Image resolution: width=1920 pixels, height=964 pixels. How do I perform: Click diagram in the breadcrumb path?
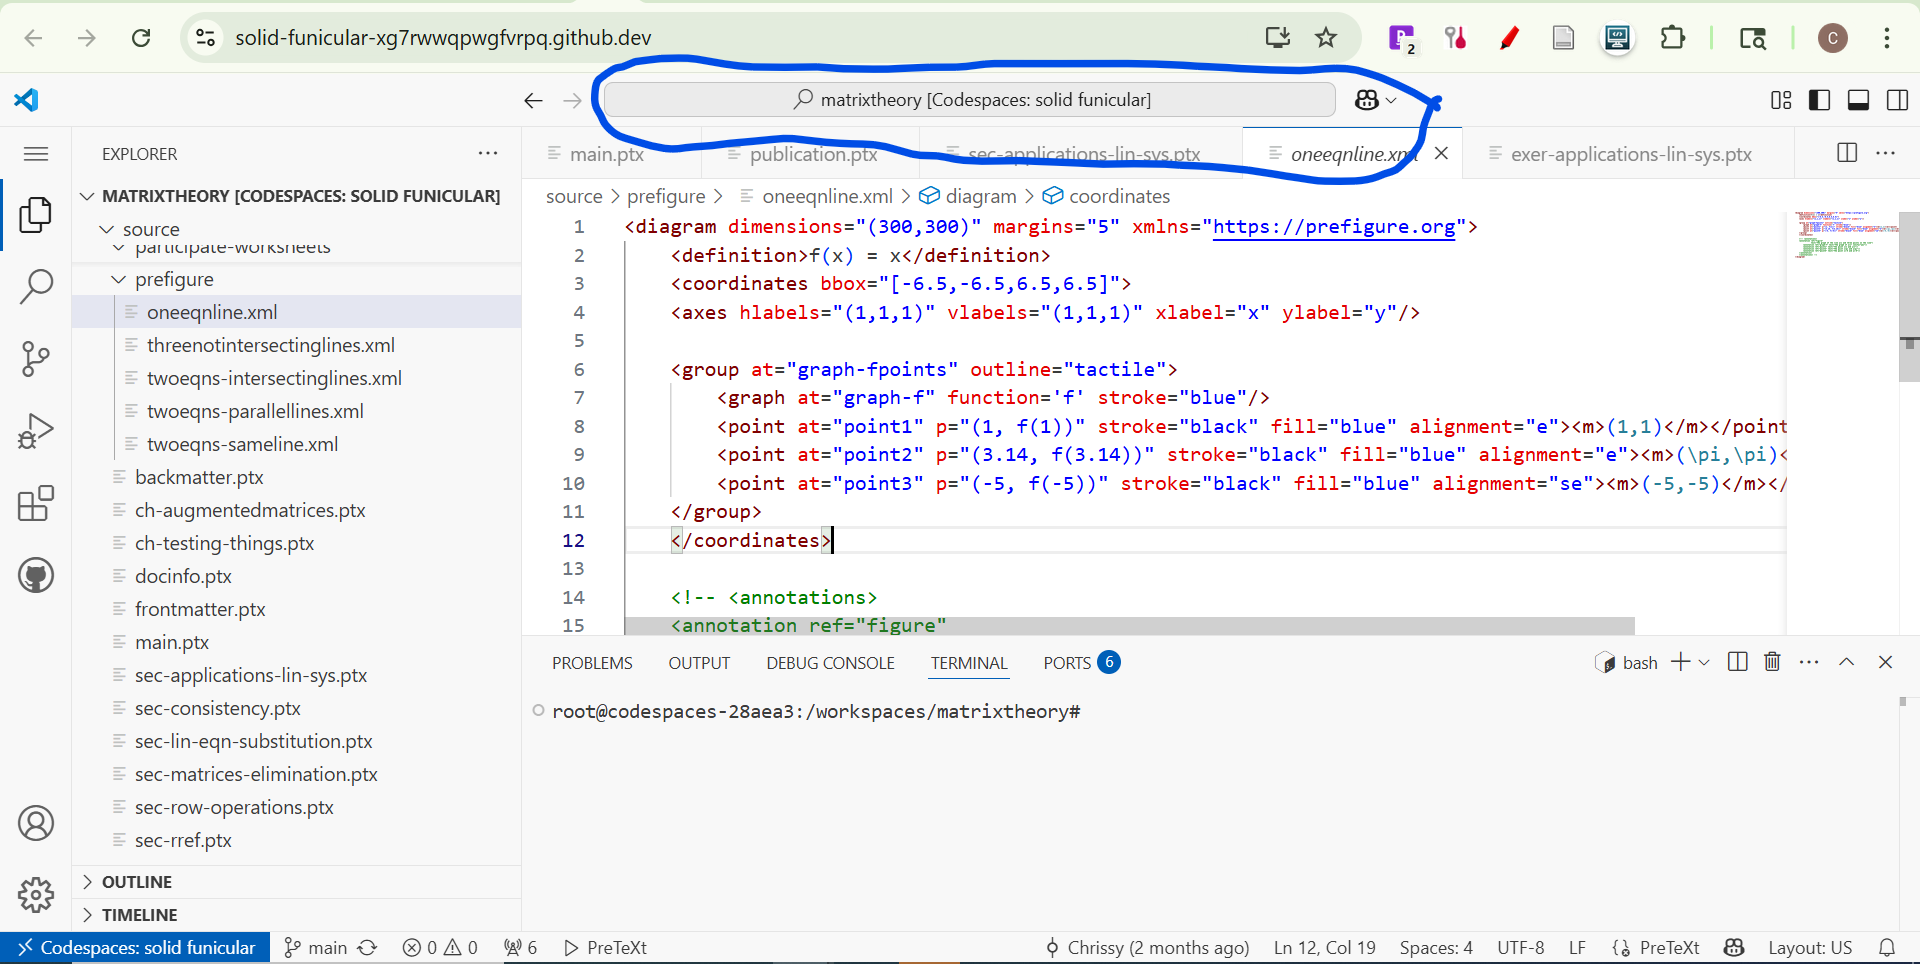click(968, 196)
